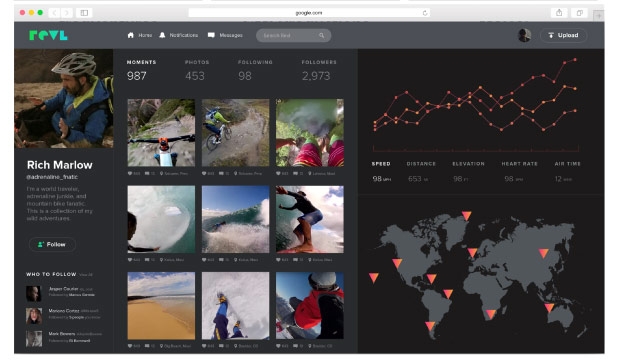
Task: Switch to the Moments tab
Action: [141, 70]
